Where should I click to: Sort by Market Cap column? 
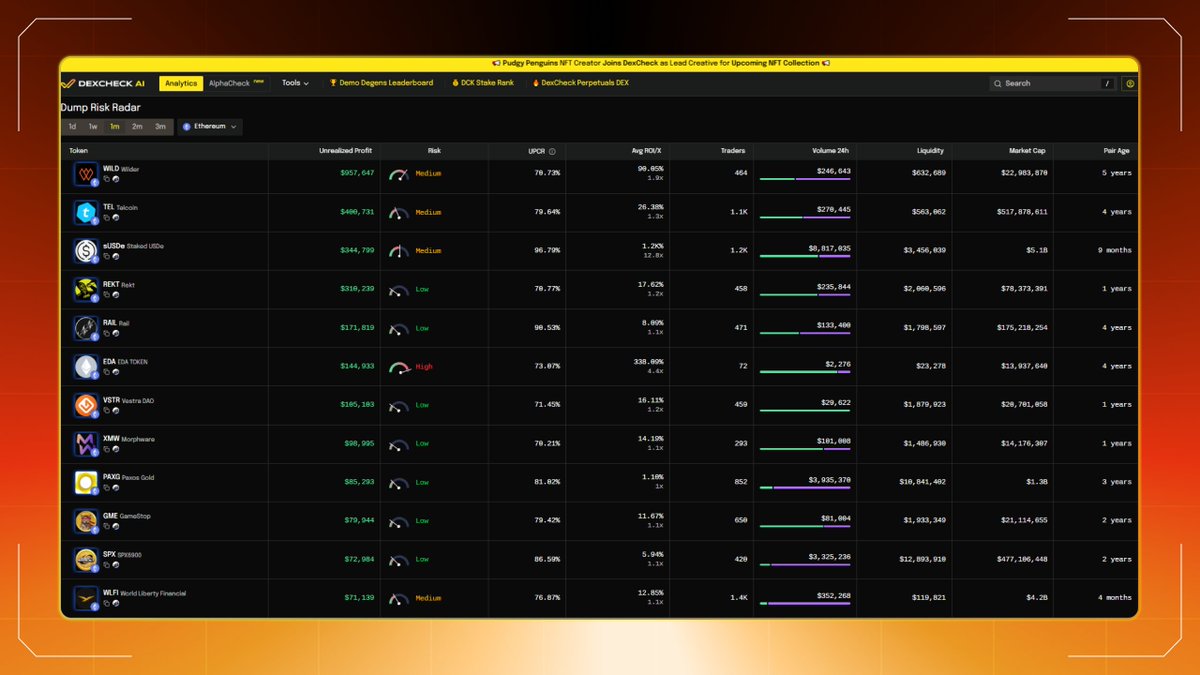click(1027, 151)
